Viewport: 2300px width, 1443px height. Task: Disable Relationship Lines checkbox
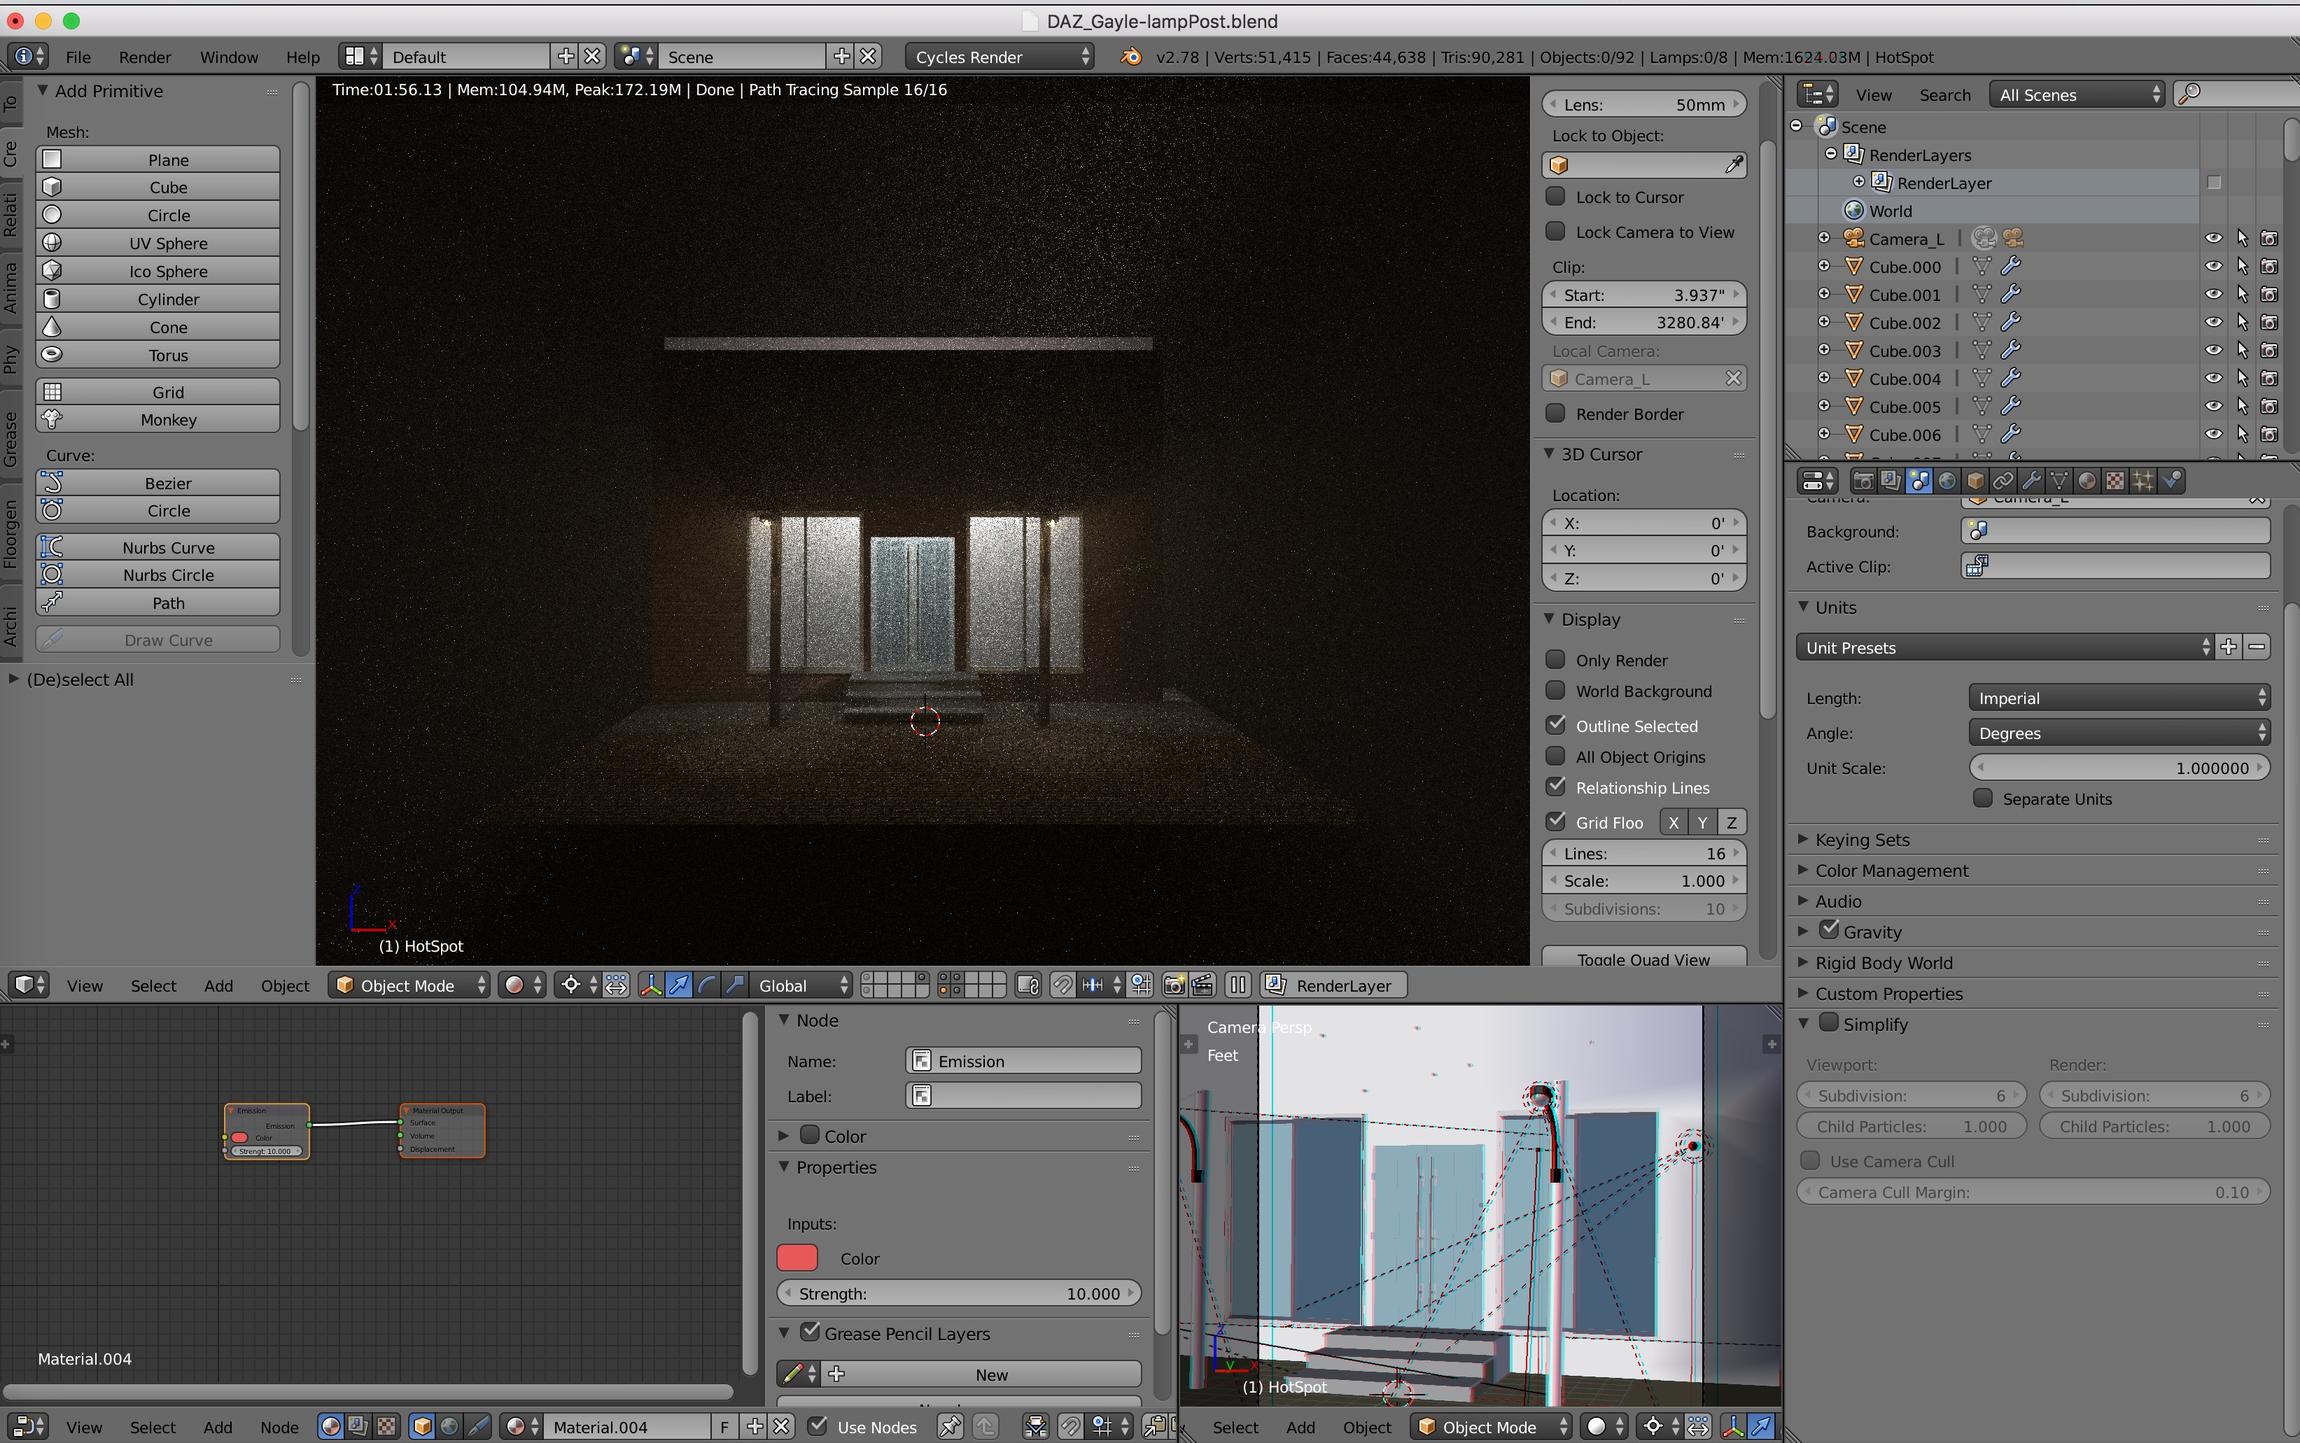pos(1555,786)
